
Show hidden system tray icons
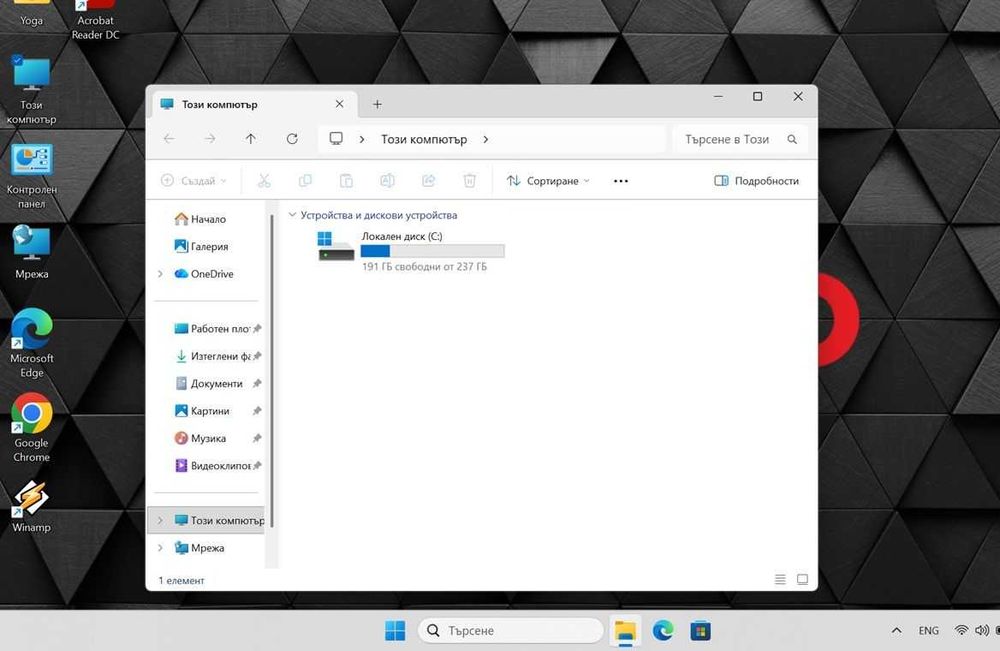(896, 631)
